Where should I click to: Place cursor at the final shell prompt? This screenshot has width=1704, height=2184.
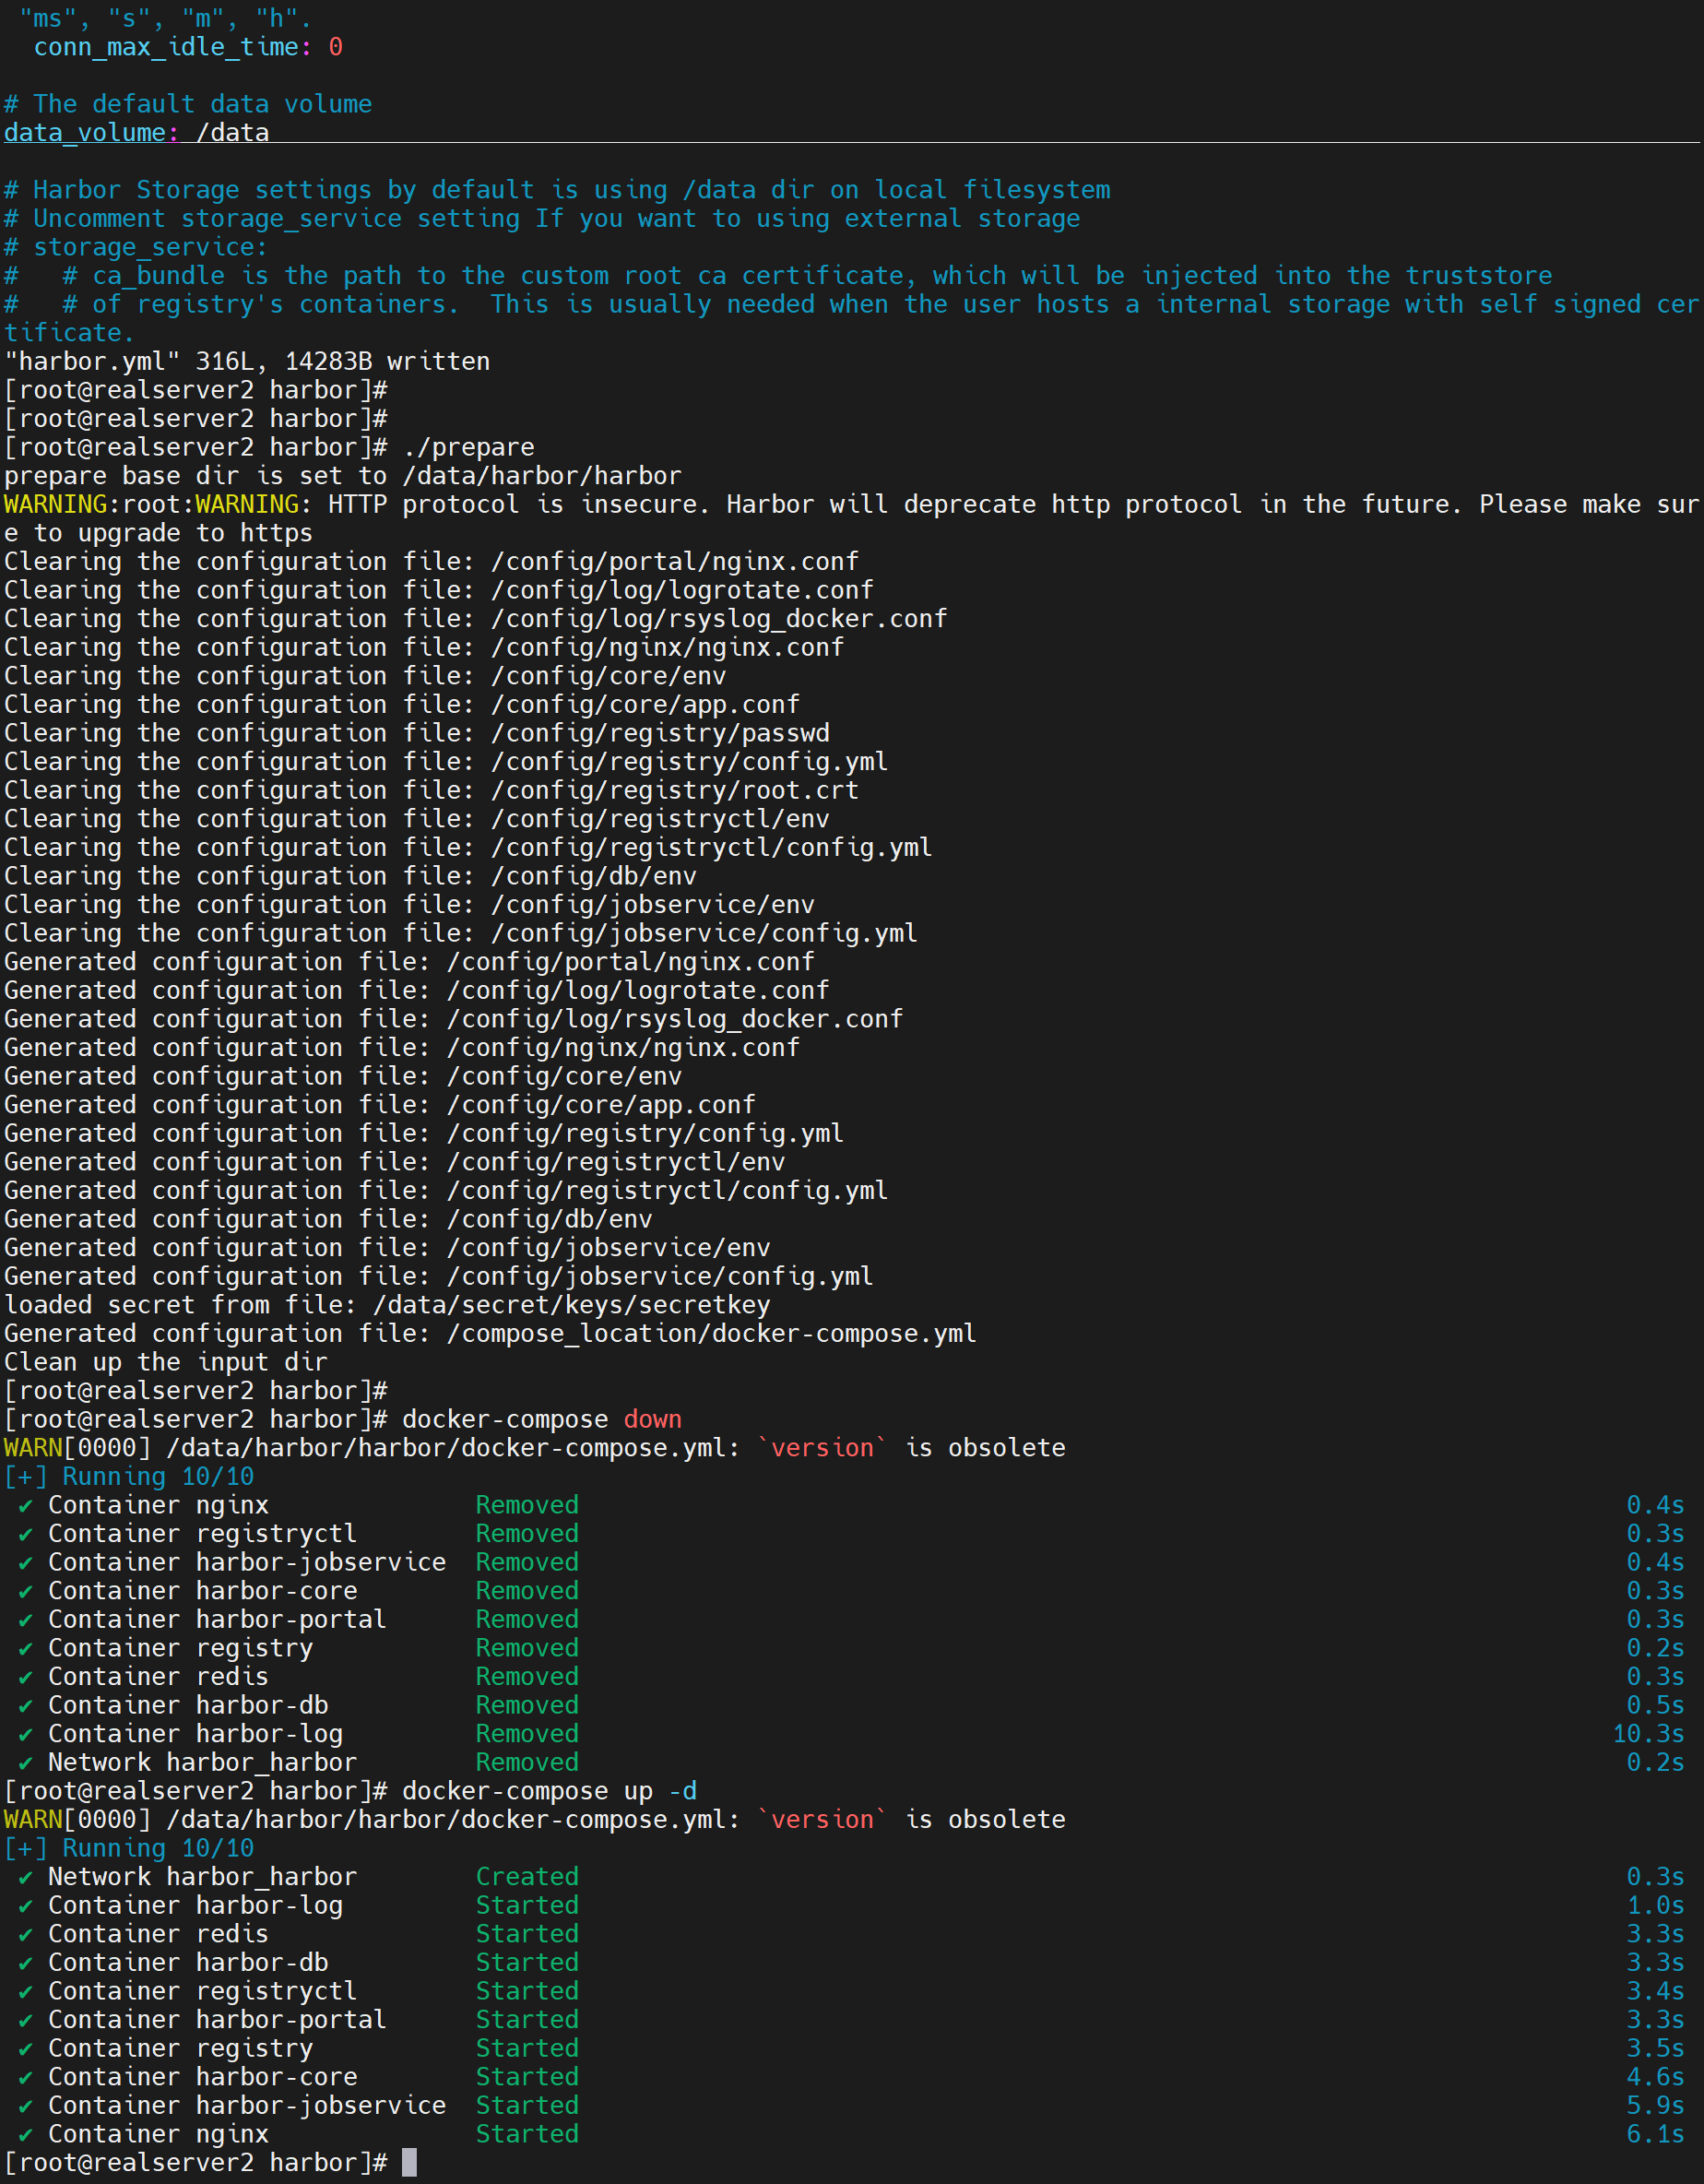click(408, 2162)
